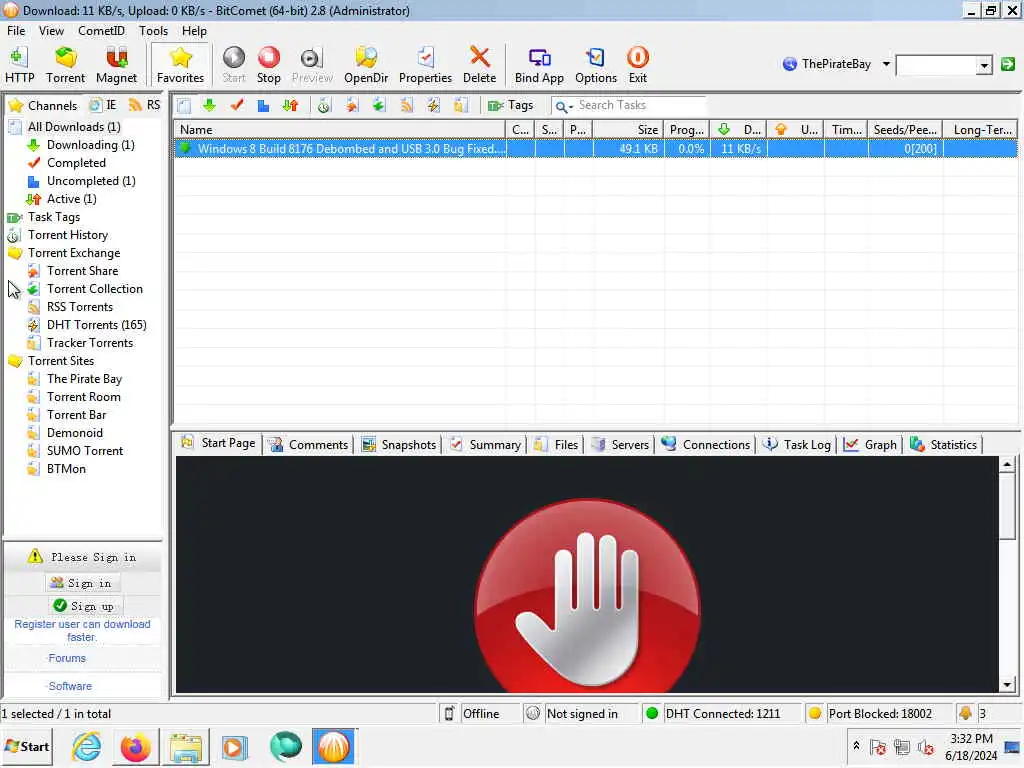Screen dimensions: 1024x768
Task: Switch to the Statistics tab
Action: [944, 445]
